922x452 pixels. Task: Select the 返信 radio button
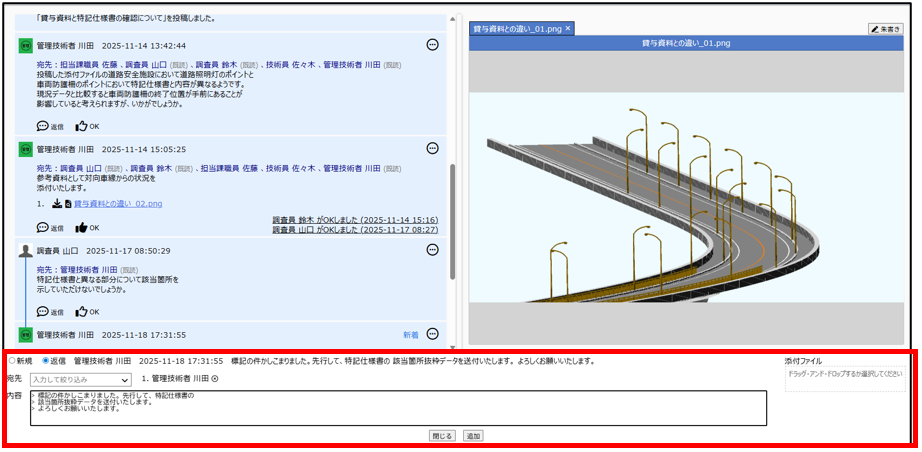pyautogui.click(x=45, y=360)
